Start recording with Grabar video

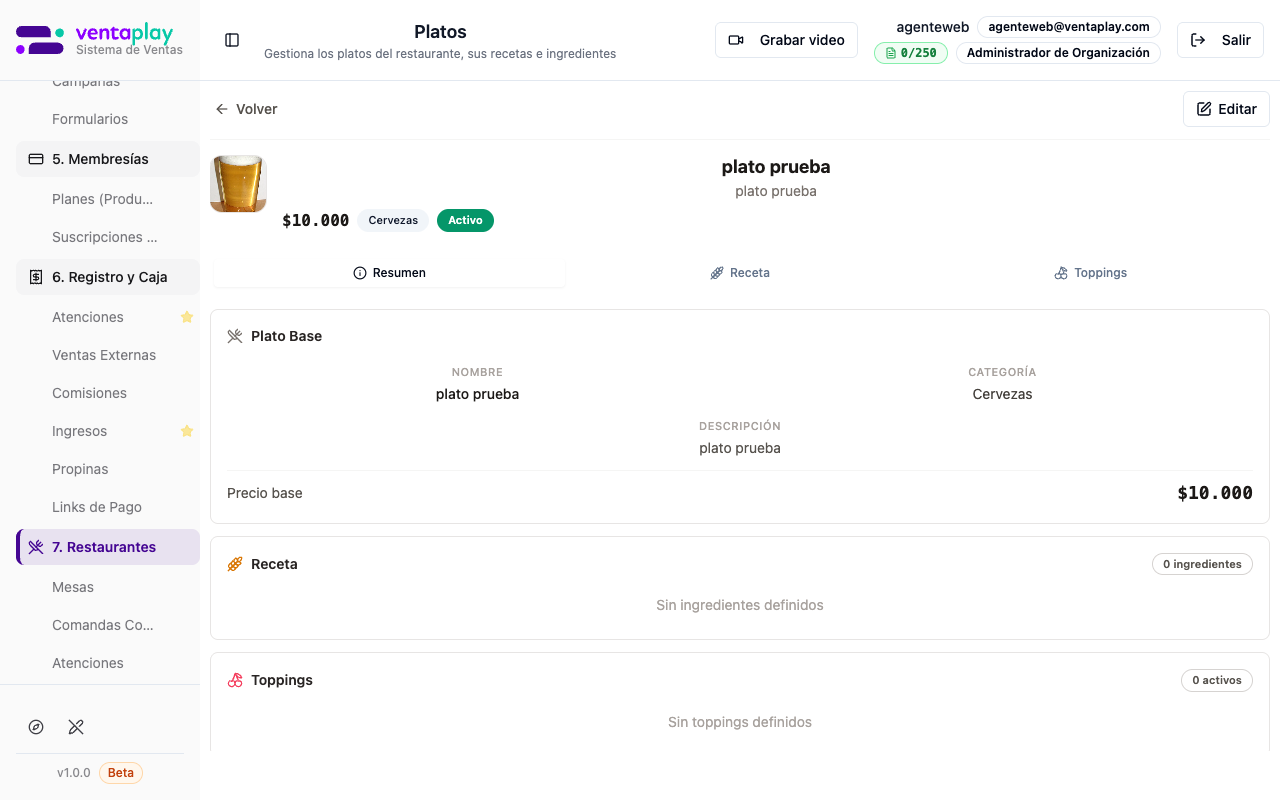click(x=786, y=40)
